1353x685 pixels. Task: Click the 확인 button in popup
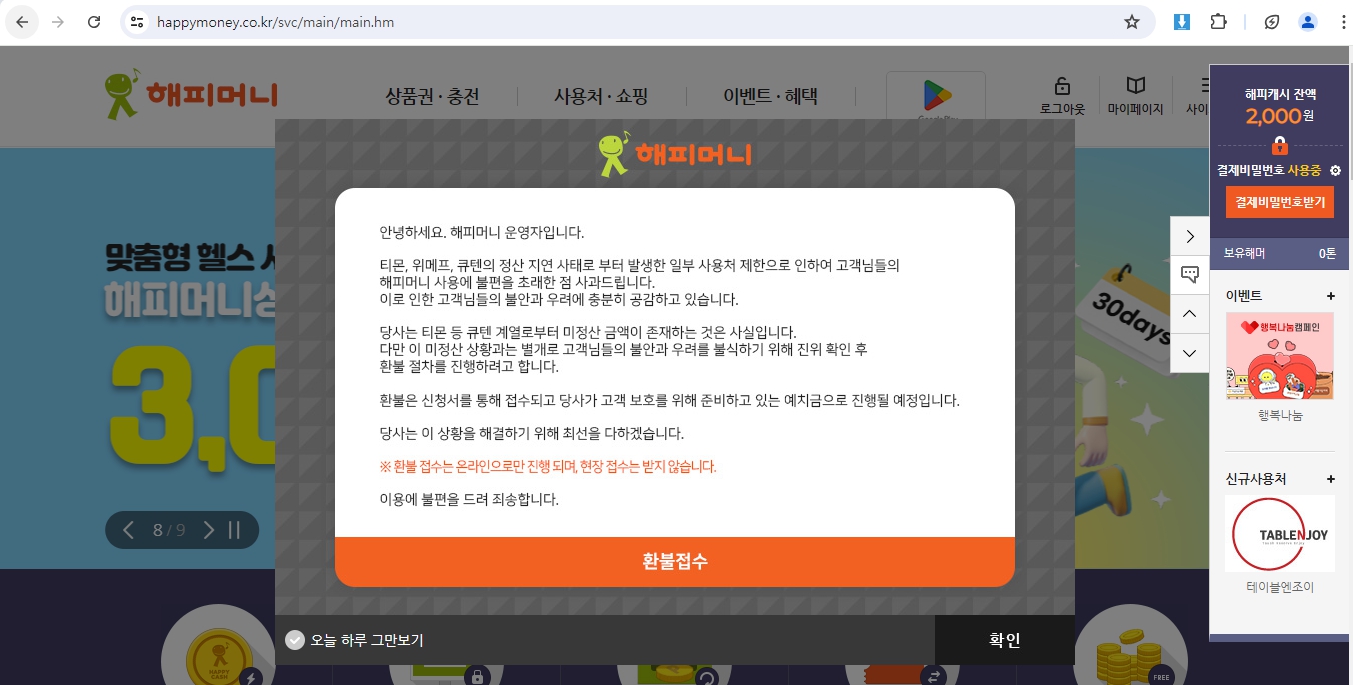coord(1005,640)
